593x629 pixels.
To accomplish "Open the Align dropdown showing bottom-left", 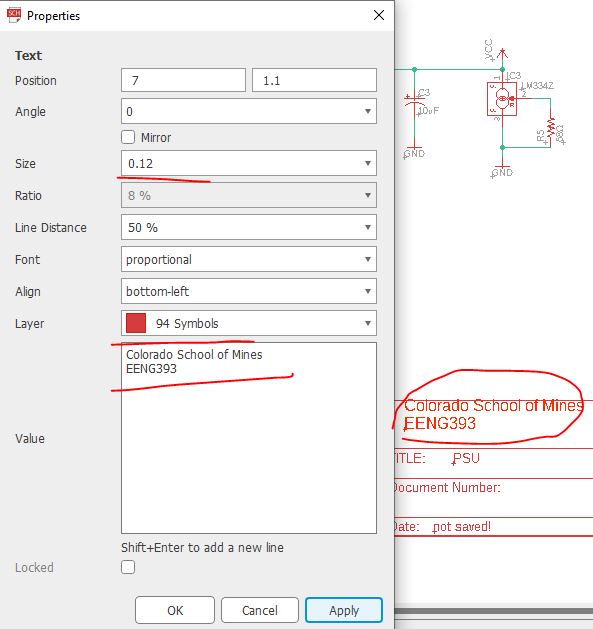I will coord(249,291).
